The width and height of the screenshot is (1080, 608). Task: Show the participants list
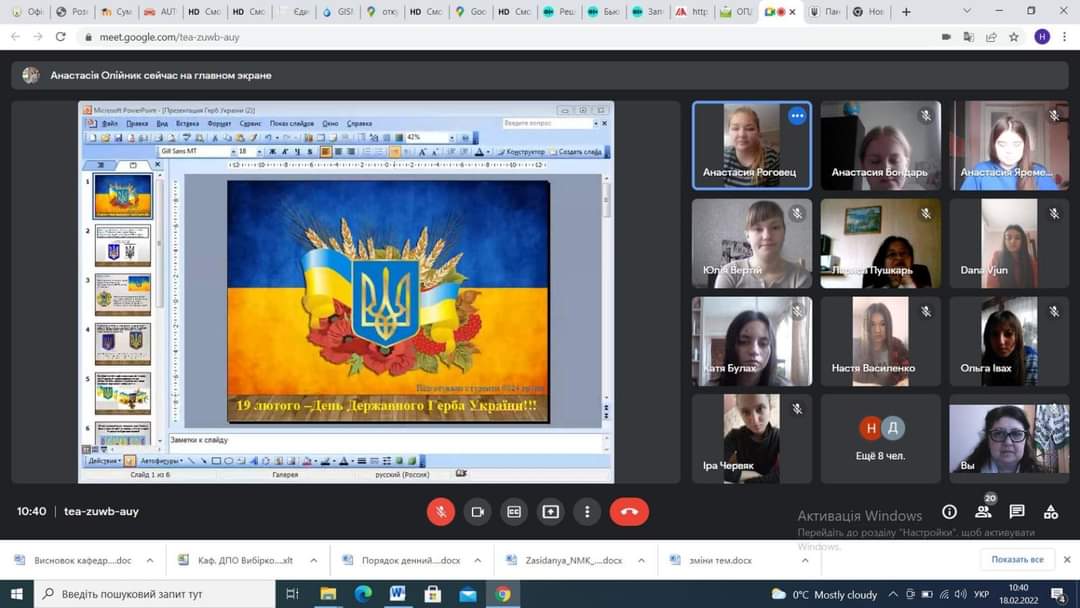tap(983, 512)
